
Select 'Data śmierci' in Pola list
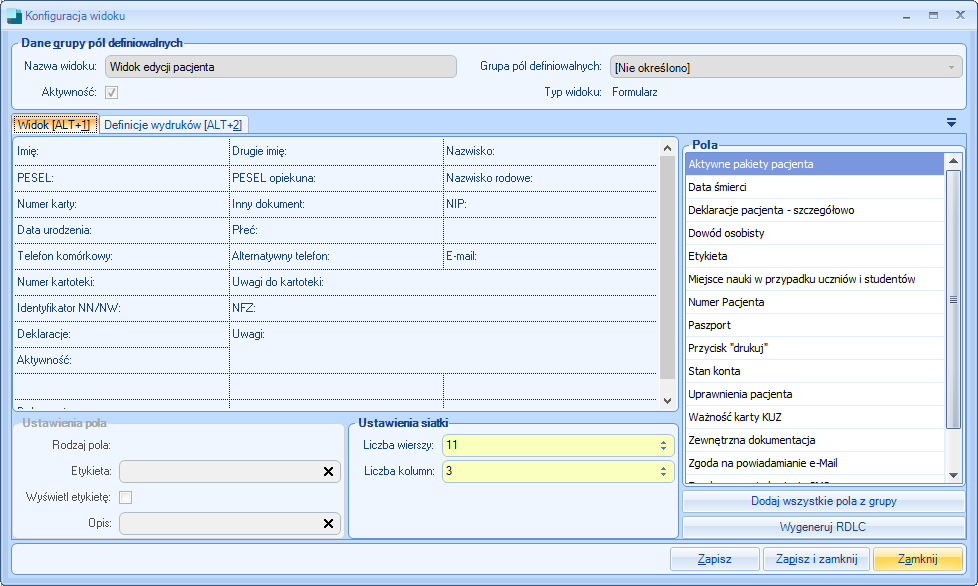point(815,187)
